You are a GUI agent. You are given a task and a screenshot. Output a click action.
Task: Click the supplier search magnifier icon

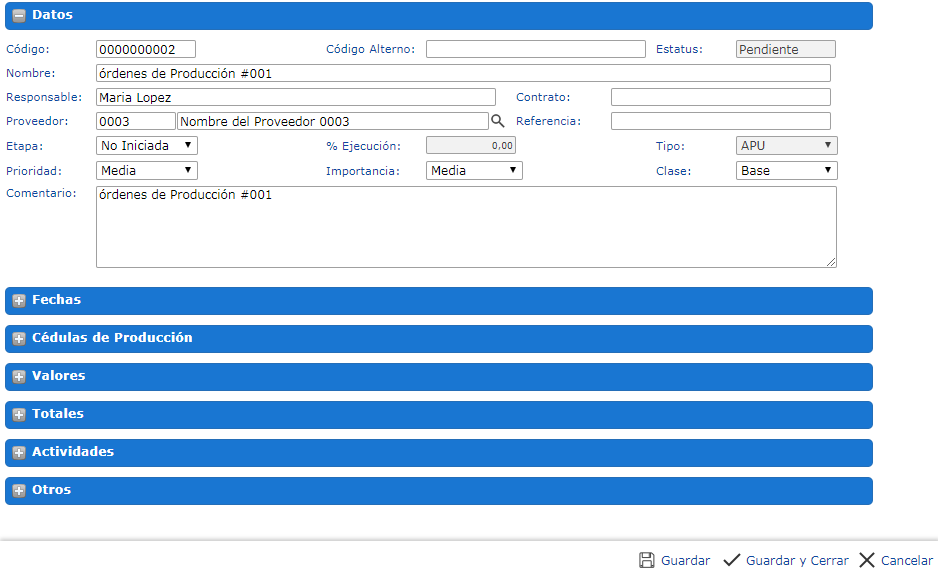coord(497,121)
